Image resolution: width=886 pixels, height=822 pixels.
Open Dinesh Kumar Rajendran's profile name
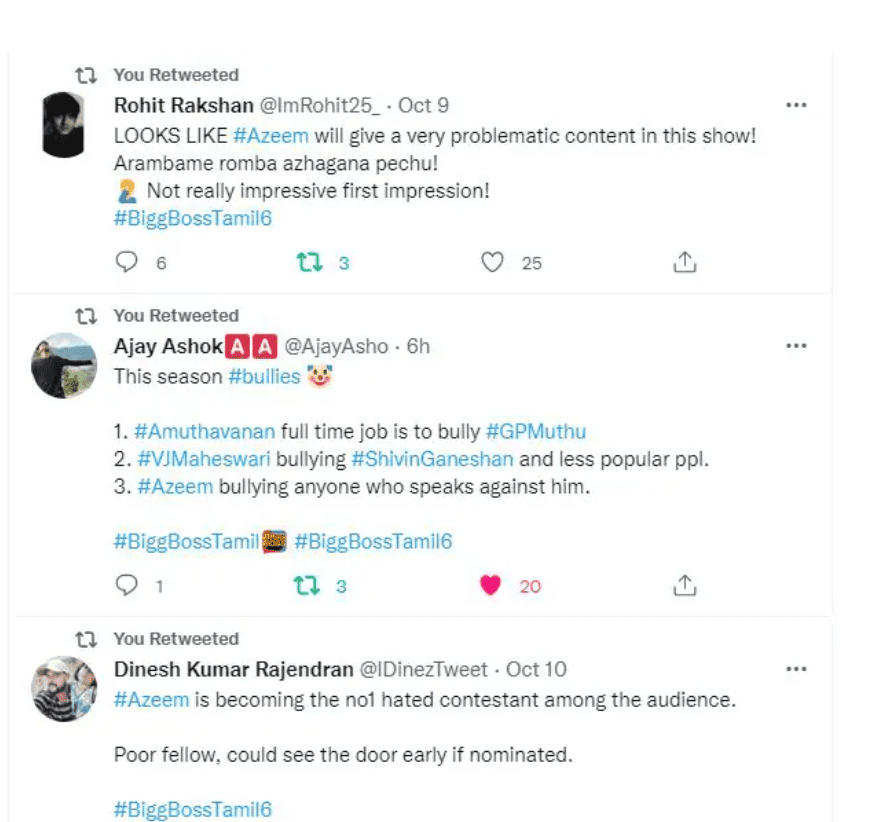(232, 669)
